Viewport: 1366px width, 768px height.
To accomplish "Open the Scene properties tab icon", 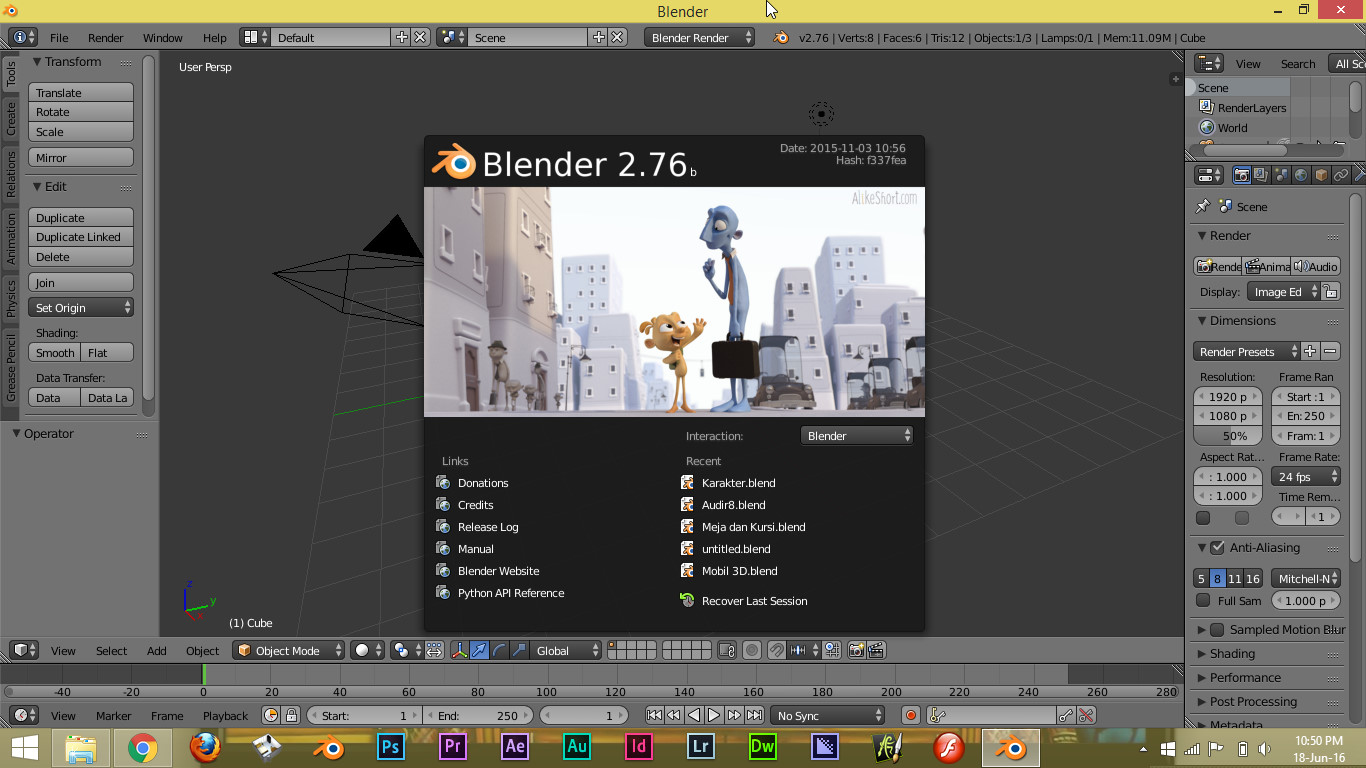I will coord(1281,175).
